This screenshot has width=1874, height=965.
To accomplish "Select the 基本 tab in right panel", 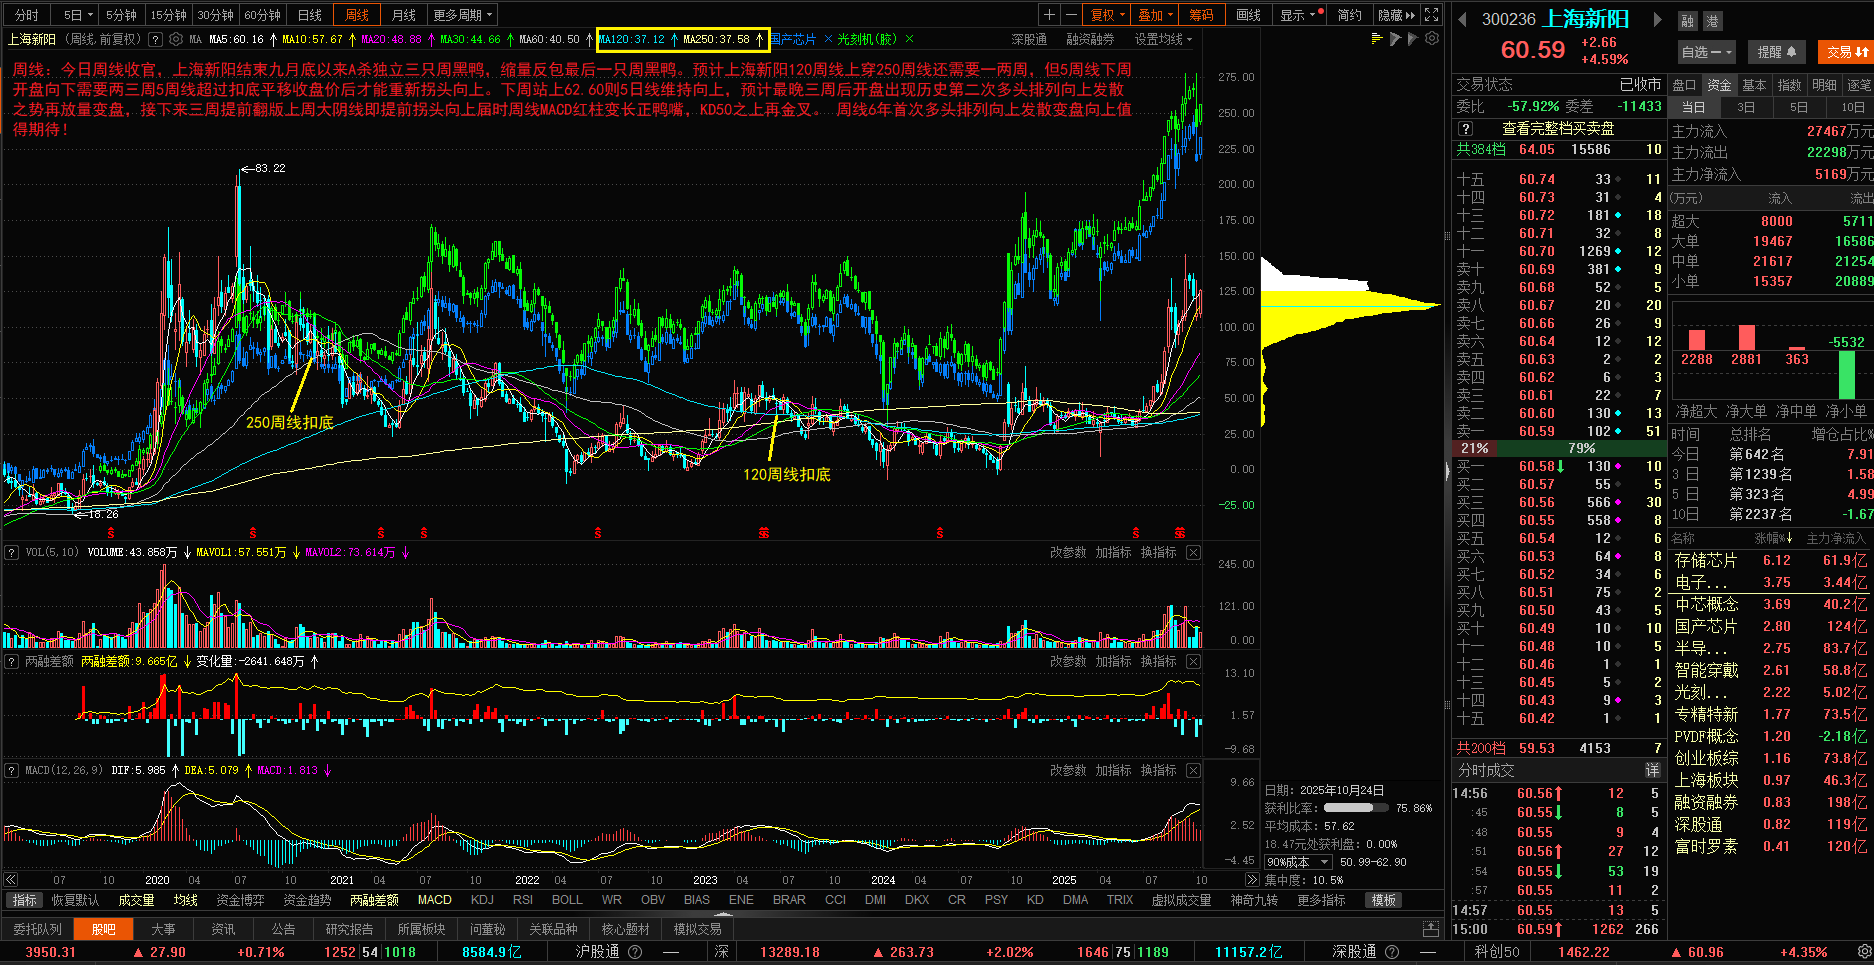I will click(1754, 85).
